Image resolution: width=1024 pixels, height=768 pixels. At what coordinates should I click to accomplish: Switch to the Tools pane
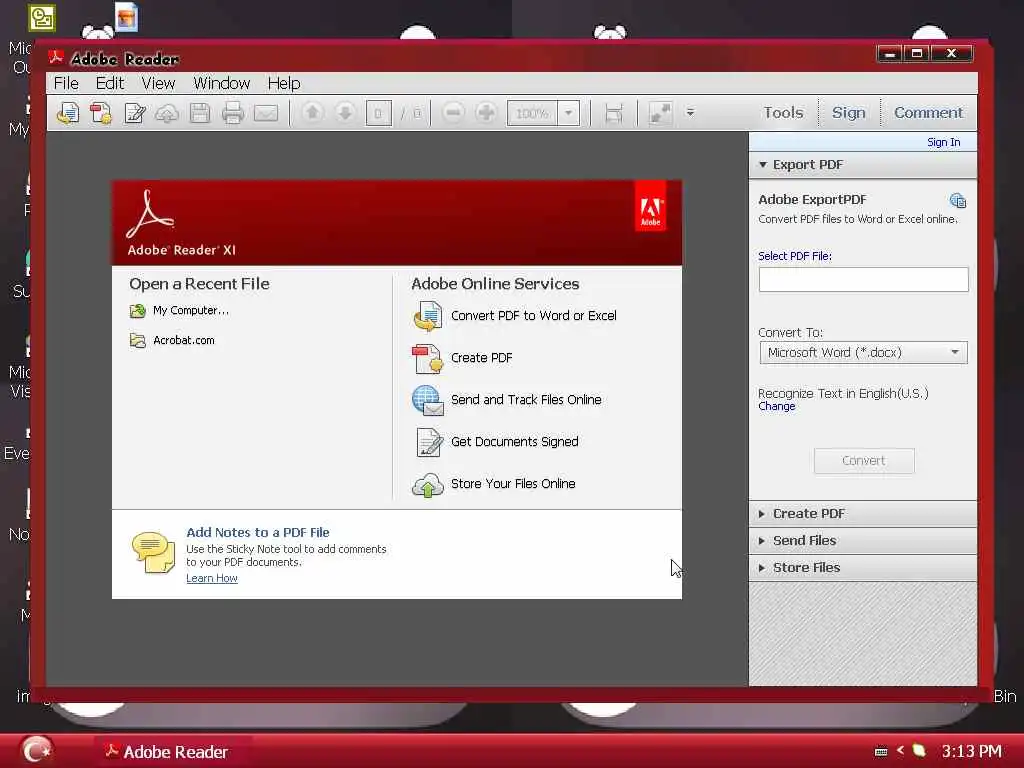pyautogui.click(x=784, y=113)
